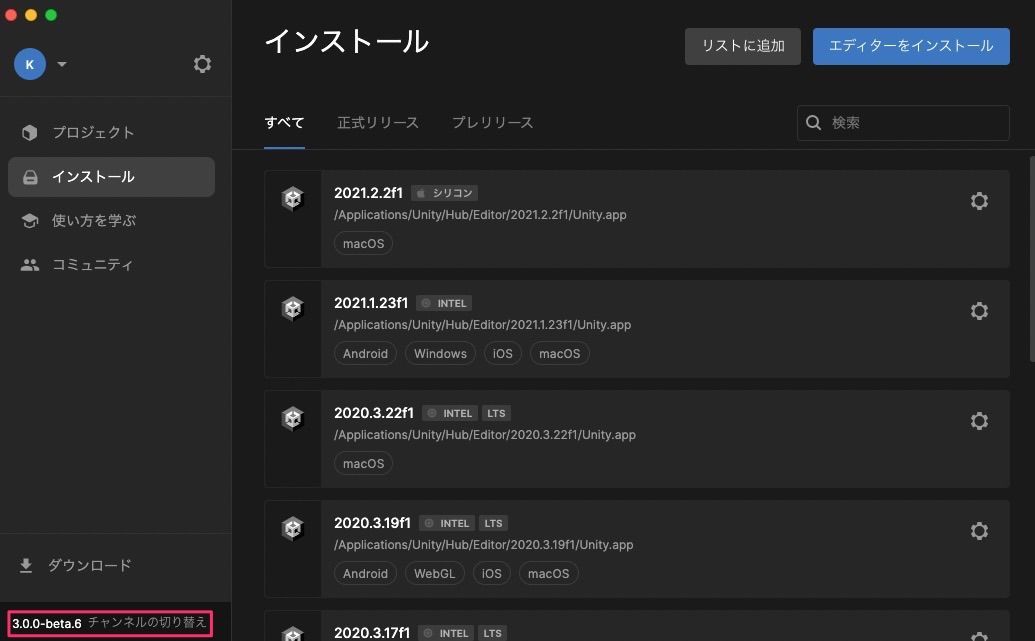Select the Android module tag under 2021.1.23f1

pos(365,353)
